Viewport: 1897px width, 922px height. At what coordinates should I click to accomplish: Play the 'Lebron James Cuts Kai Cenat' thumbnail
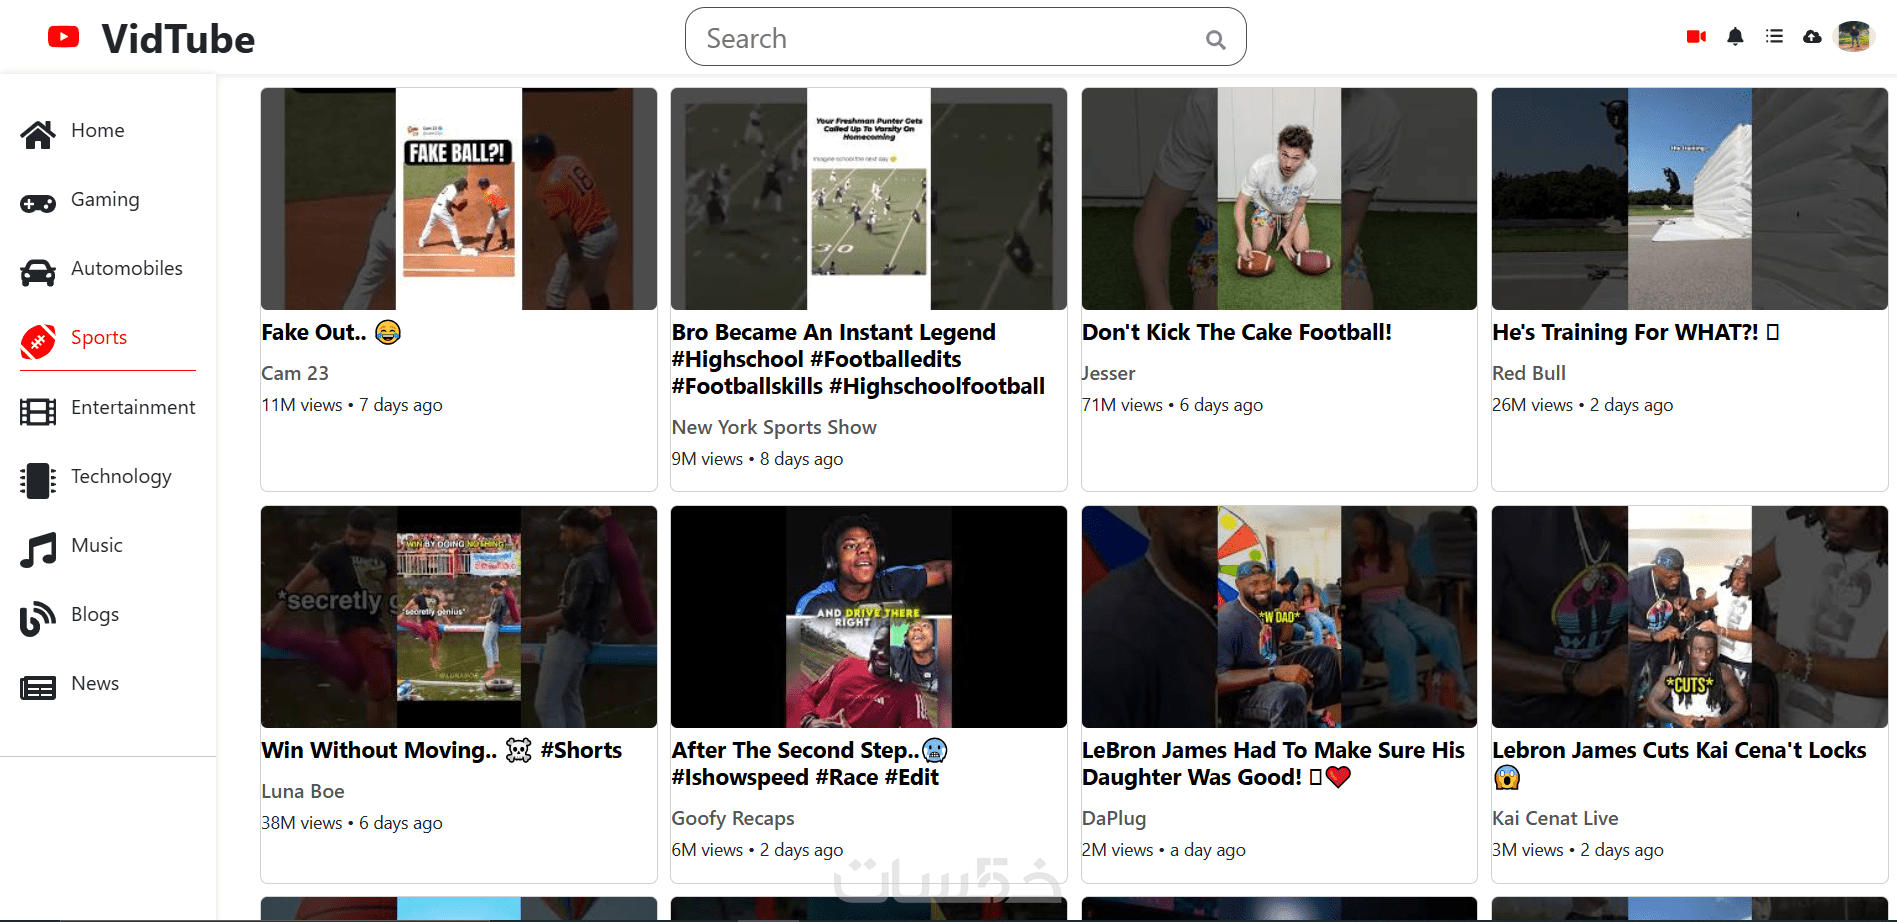click(x=1689, y=617)
